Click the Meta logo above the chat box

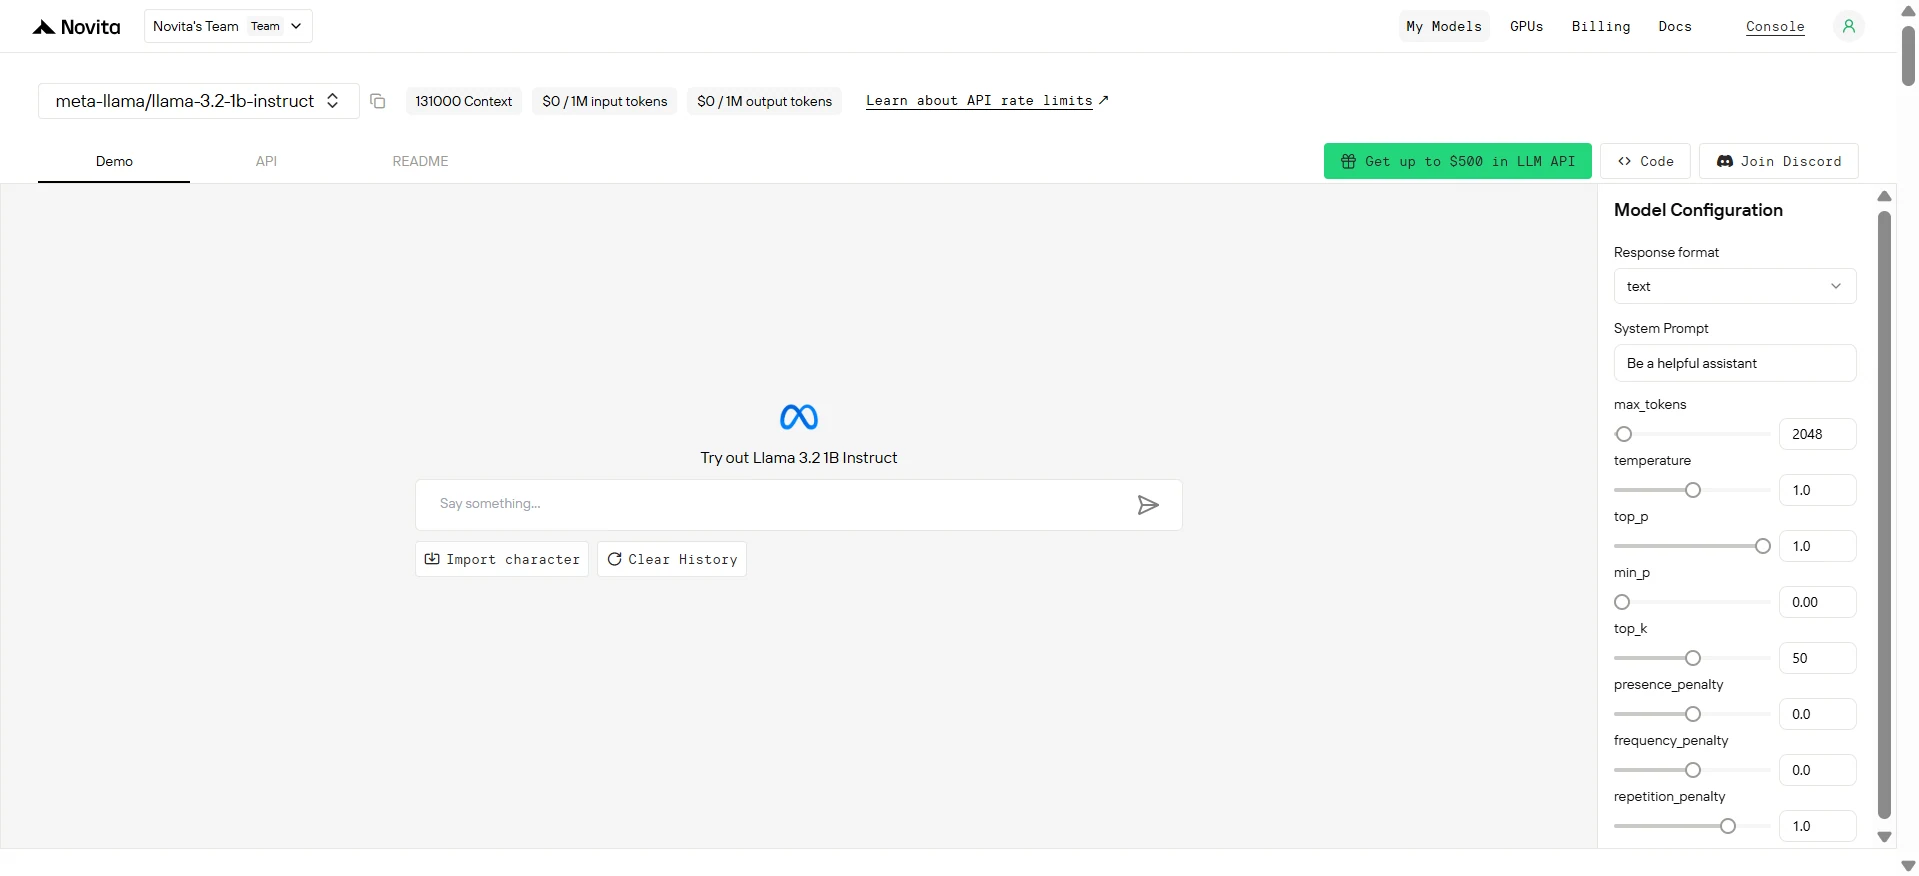tap(799, 417)
